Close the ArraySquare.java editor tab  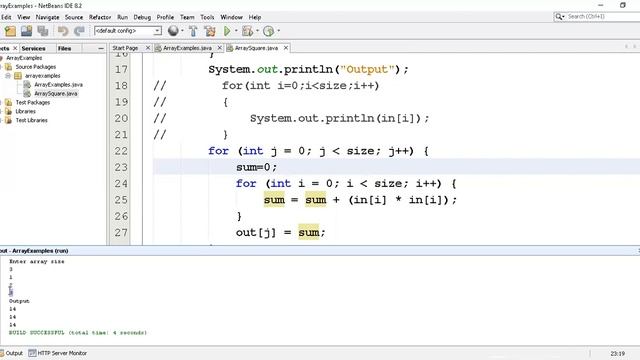286,48
